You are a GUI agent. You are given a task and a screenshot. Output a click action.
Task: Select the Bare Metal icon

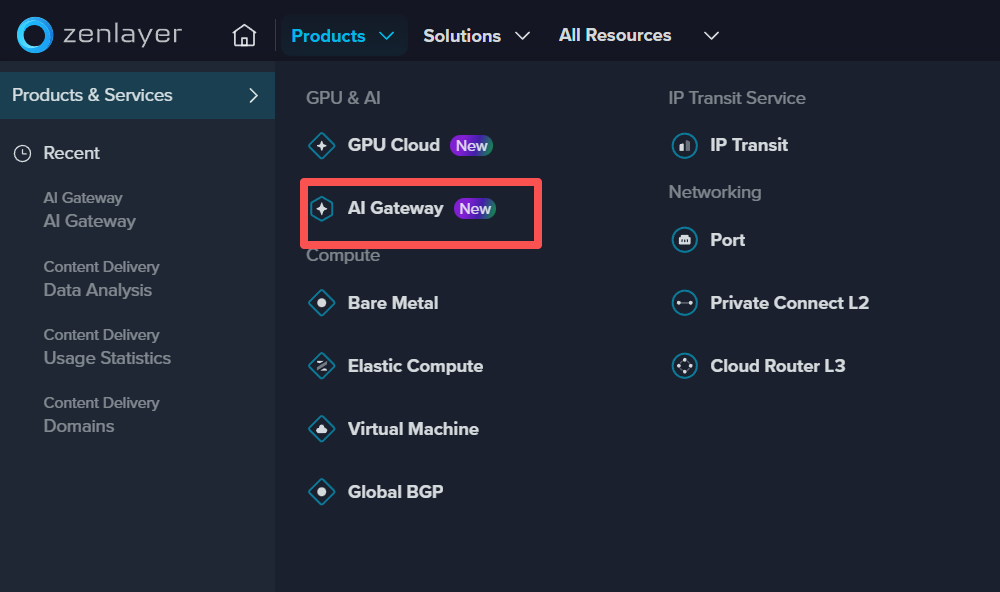321,303
